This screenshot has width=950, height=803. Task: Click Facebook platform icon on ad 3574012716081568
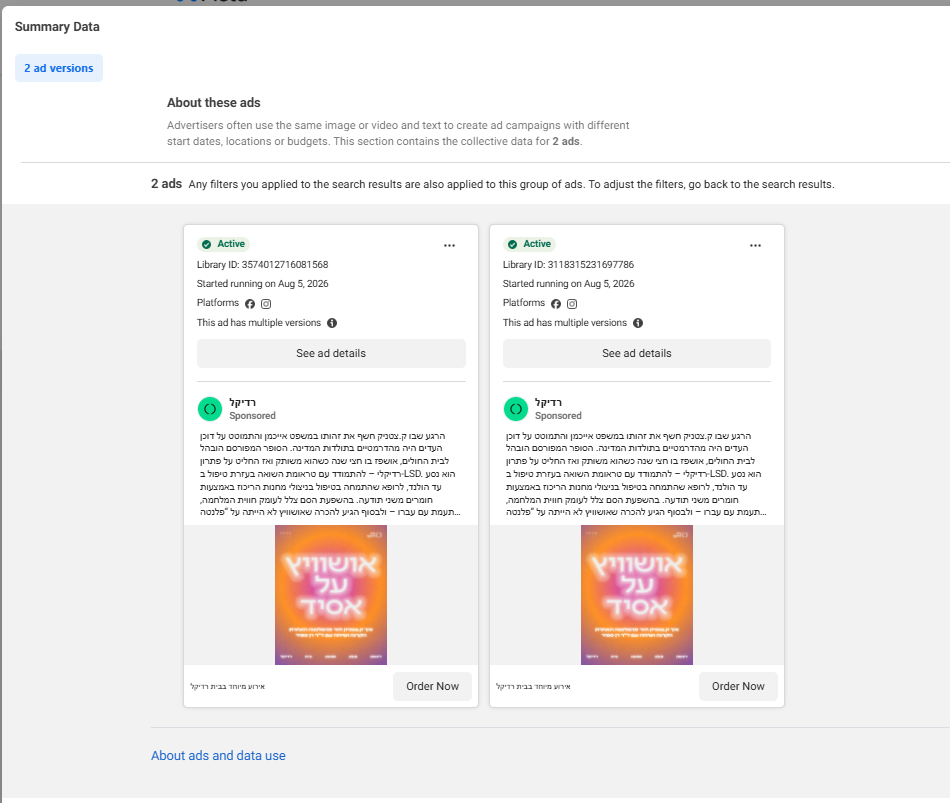pos(250,304)
